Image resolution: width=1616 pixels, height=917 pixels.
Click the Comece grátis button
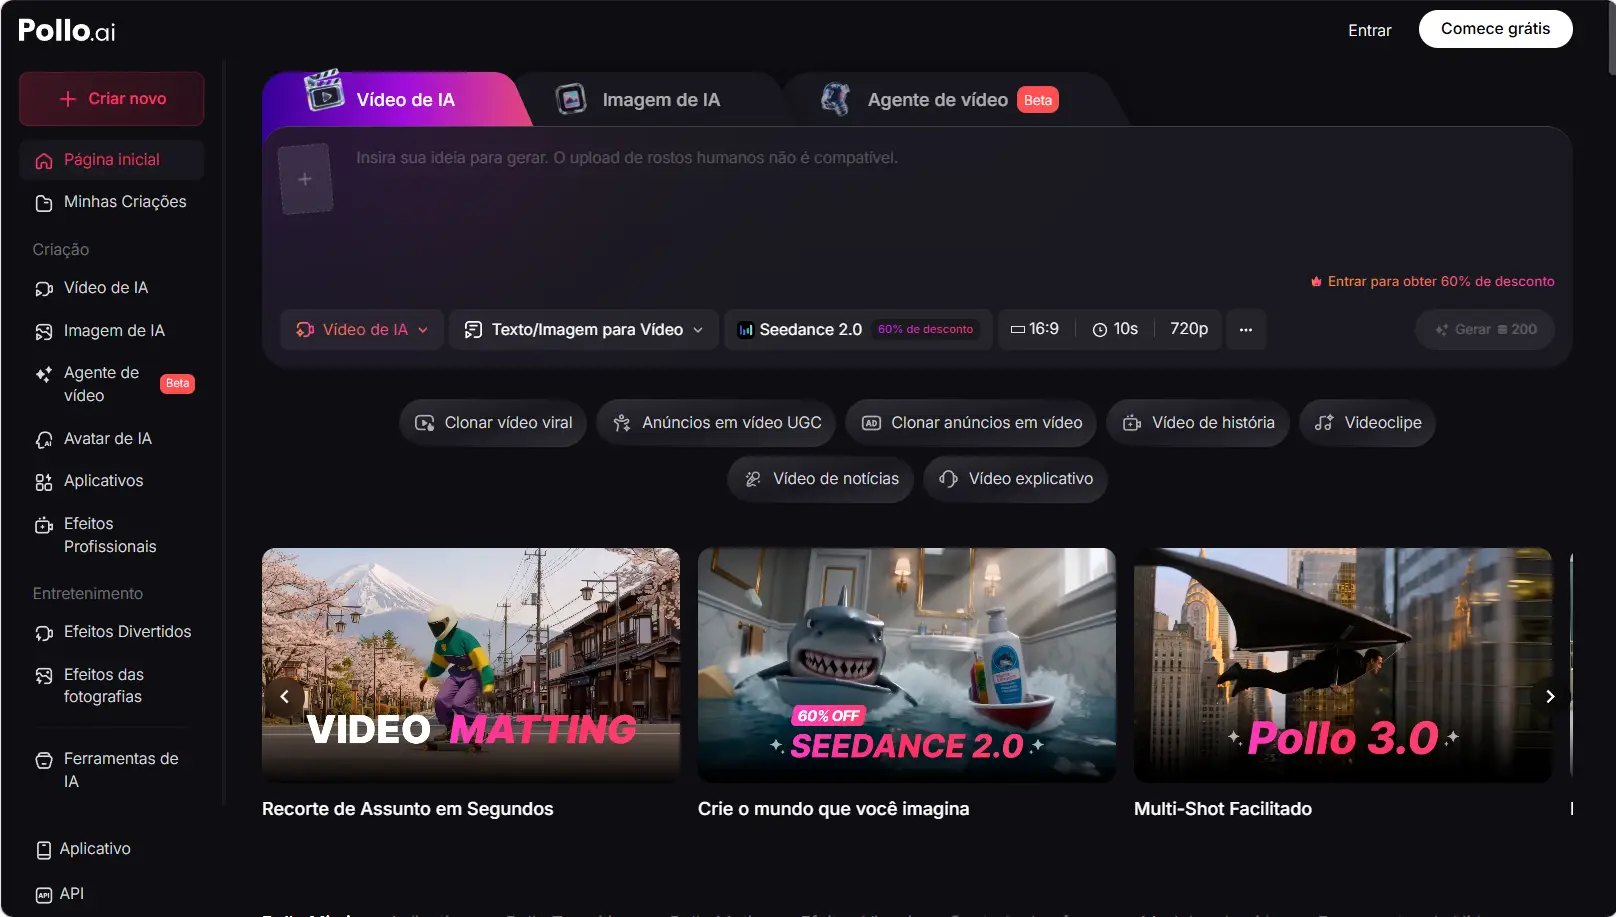point(1495,29)
